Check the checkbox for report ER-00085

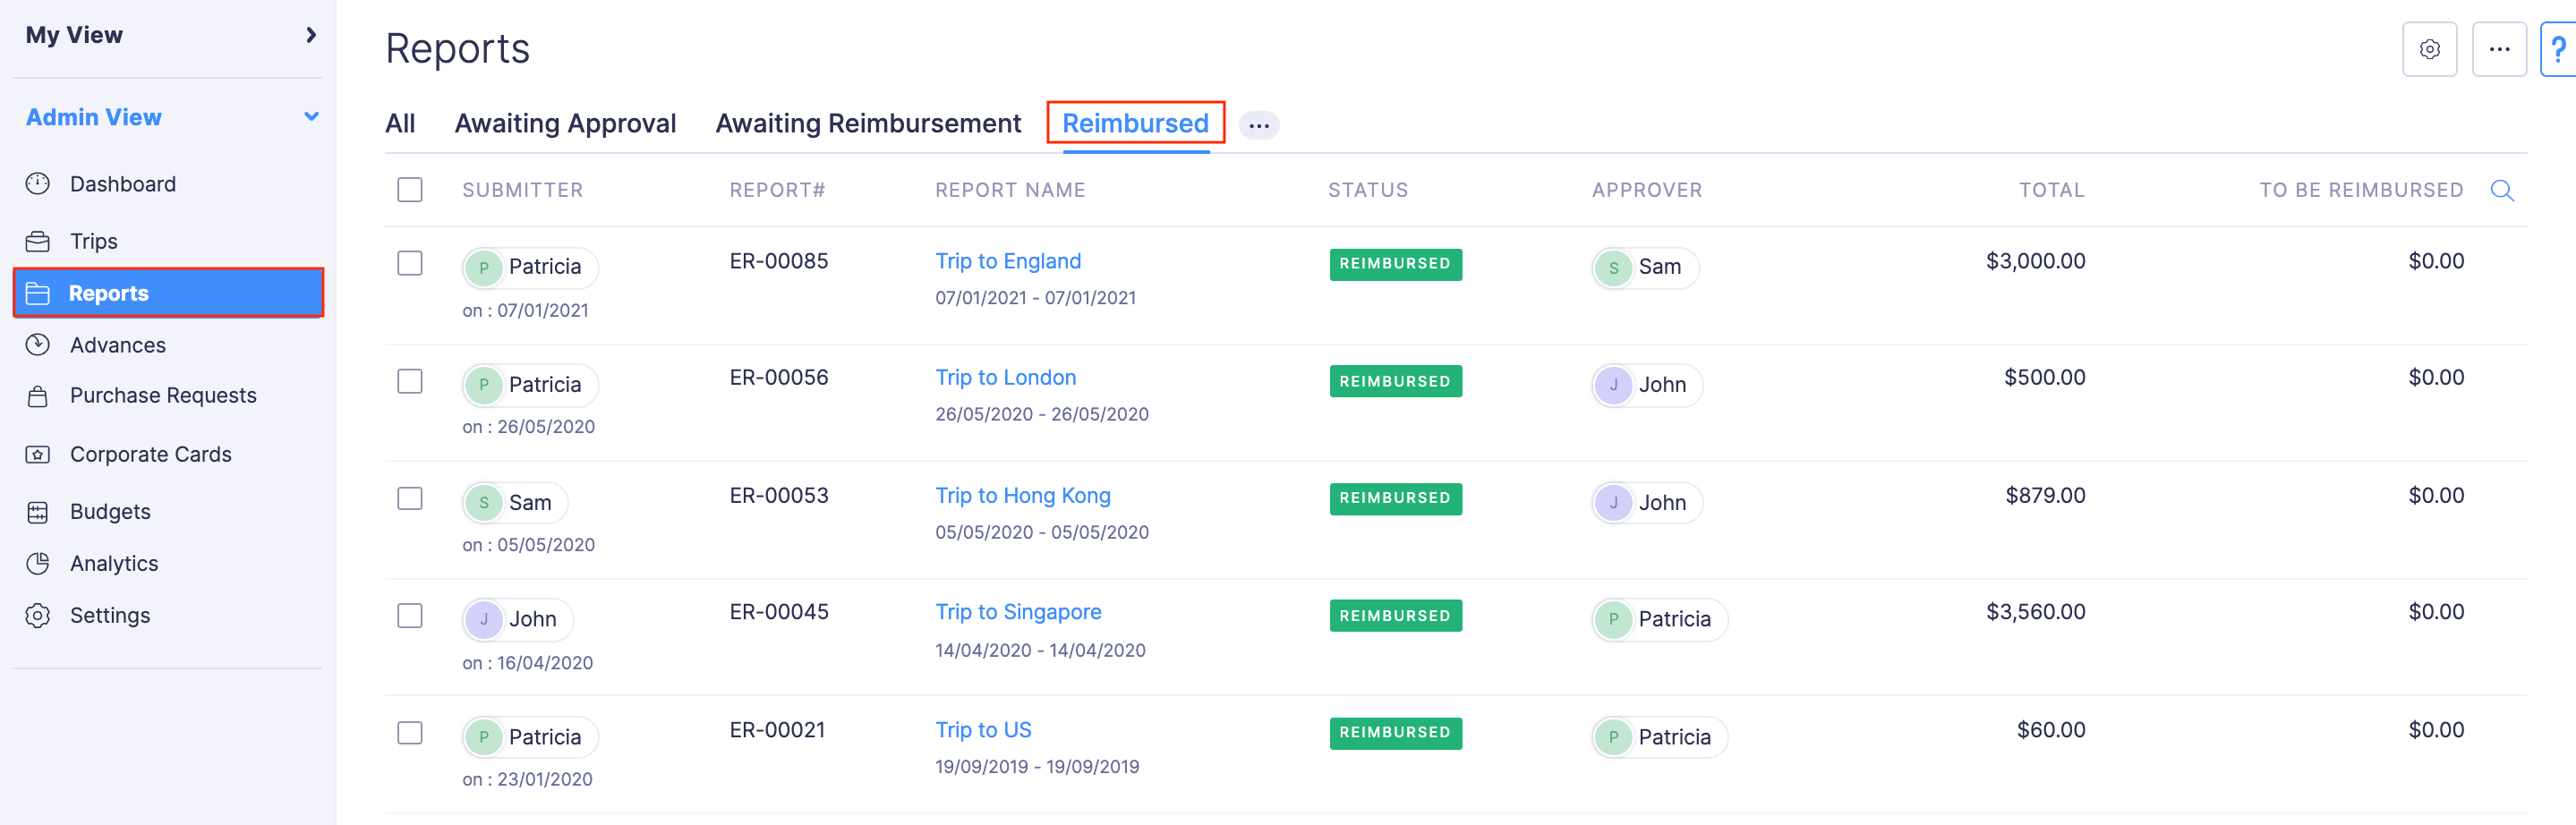pyautogui.click(x=409, y=263)
